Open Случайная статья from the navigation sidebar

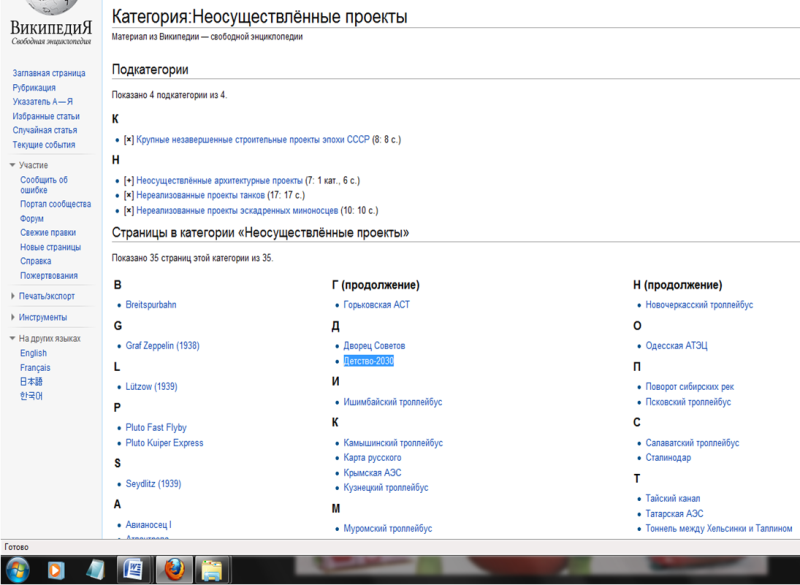[x=44, y=130]
